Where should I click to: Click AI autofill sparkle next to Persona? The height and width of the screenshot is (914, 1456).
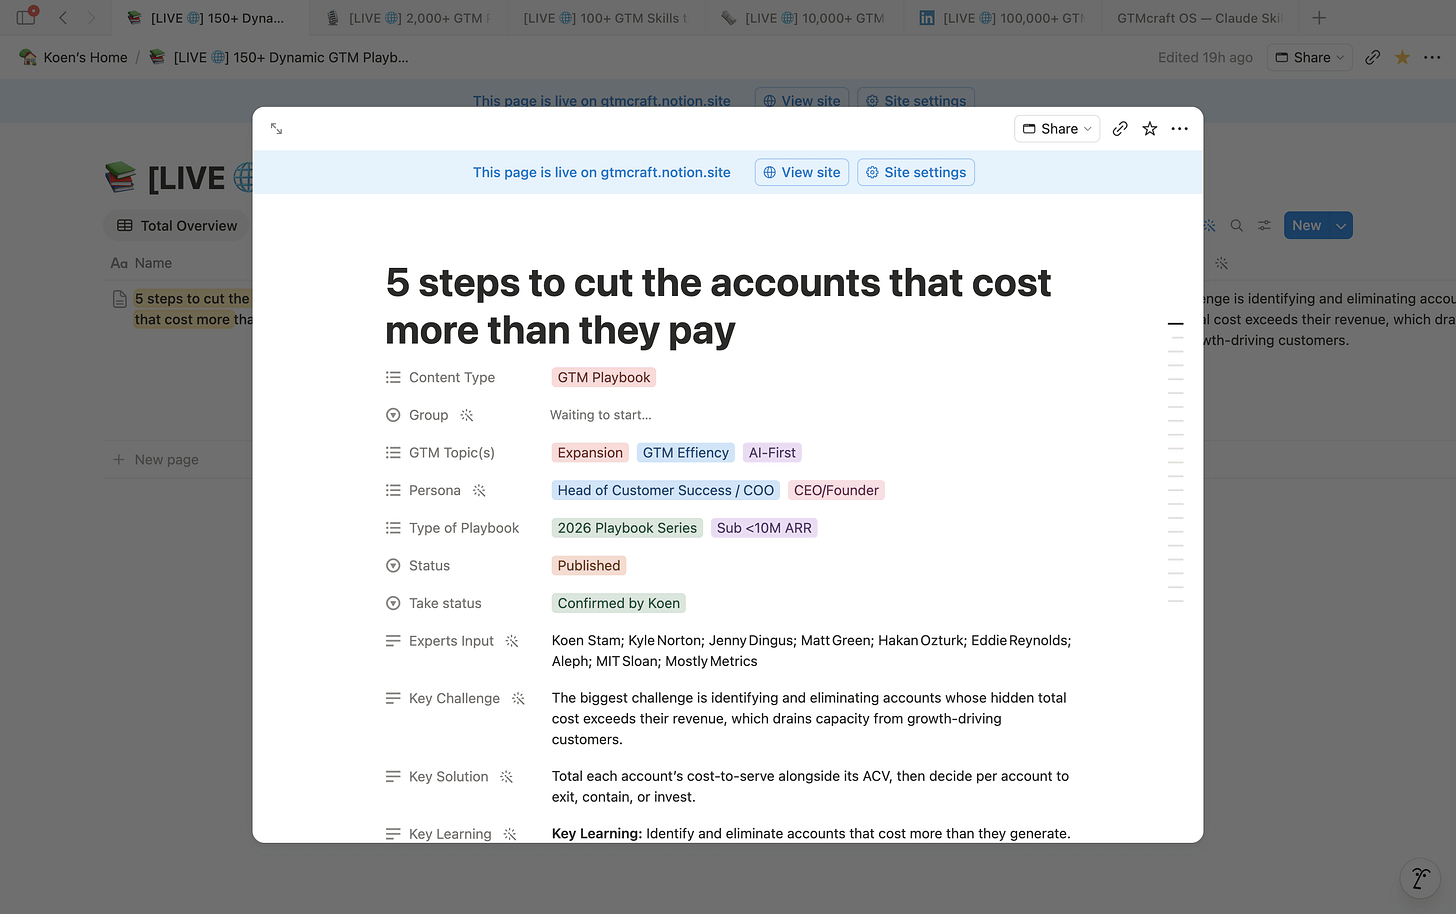click(x=479, y=490)
